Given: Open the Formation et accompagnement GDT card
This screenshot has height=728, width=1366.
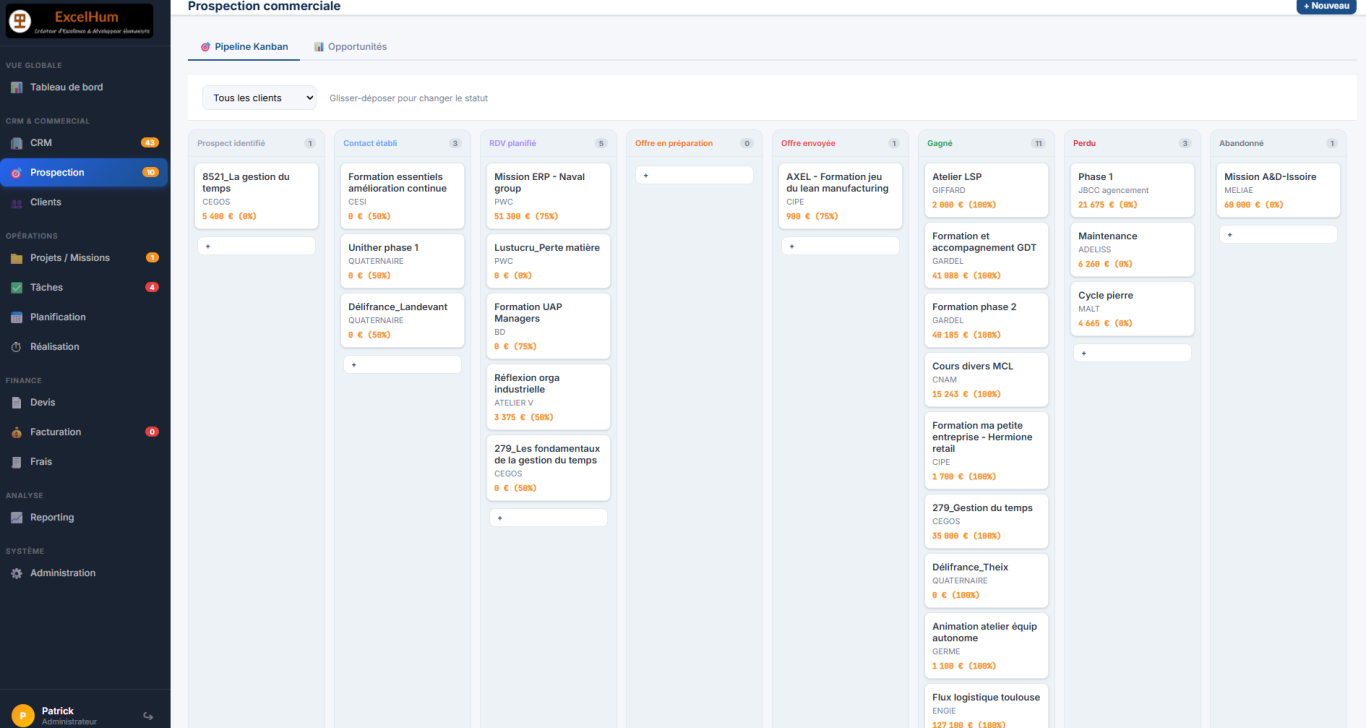Looking at the screenshot, I should pos(986,255).
